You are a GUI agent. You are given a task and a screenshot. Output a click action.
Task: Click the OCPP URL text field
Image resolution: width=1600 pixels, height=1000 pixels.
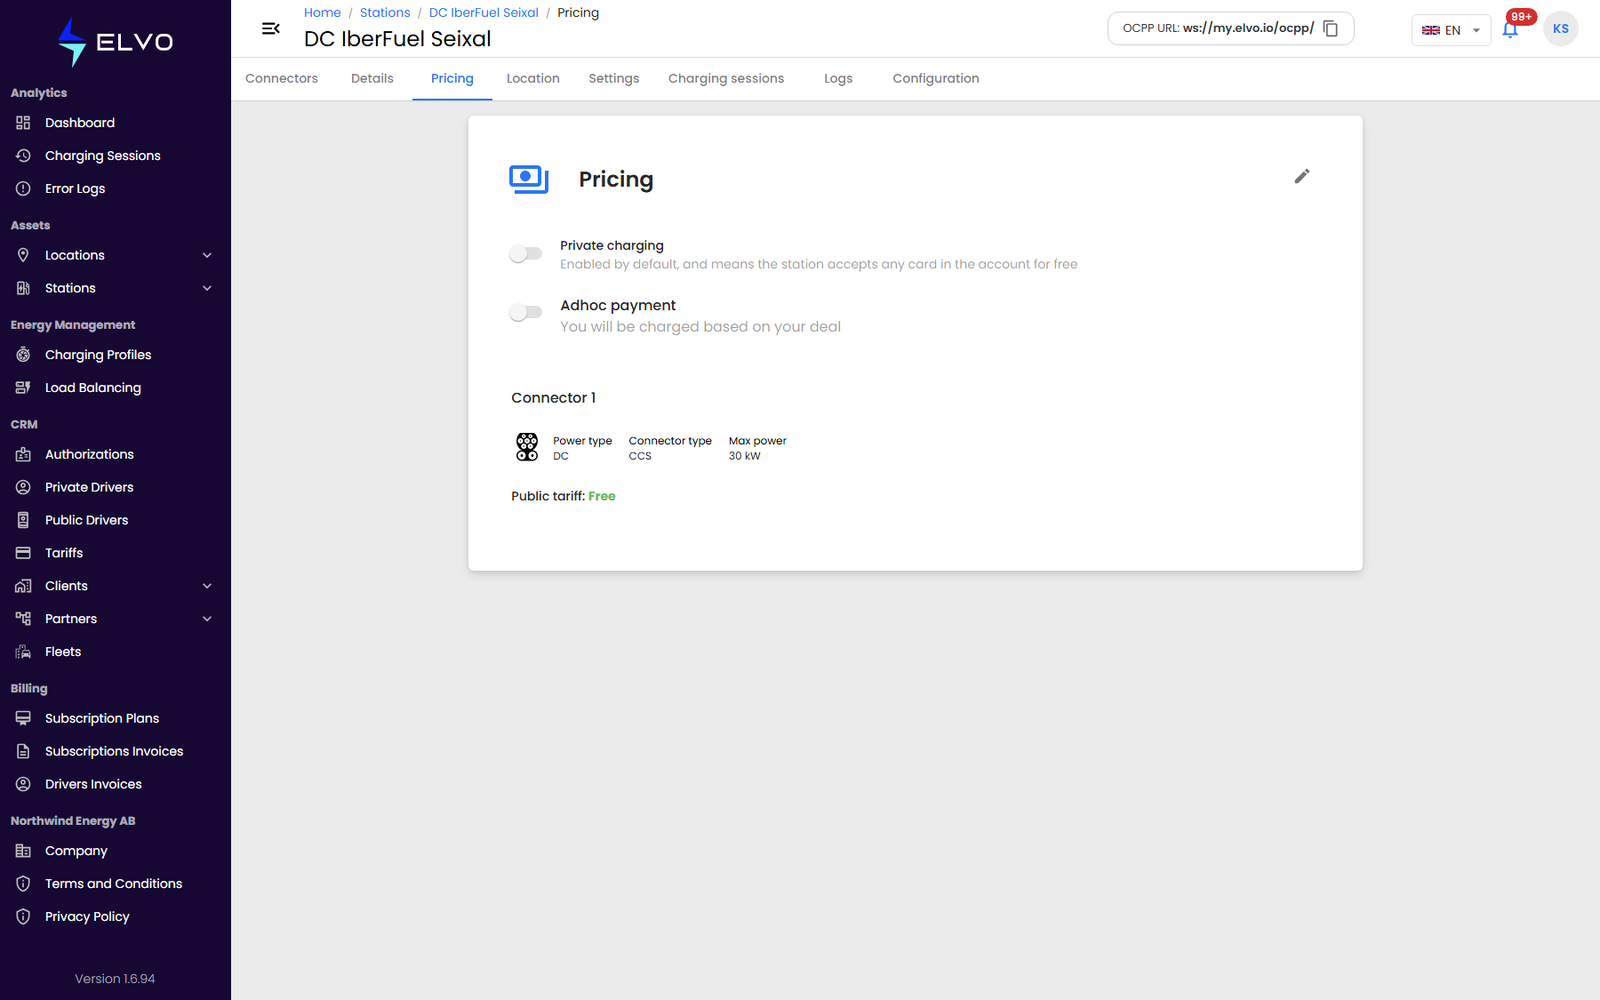pos(1230,29)
